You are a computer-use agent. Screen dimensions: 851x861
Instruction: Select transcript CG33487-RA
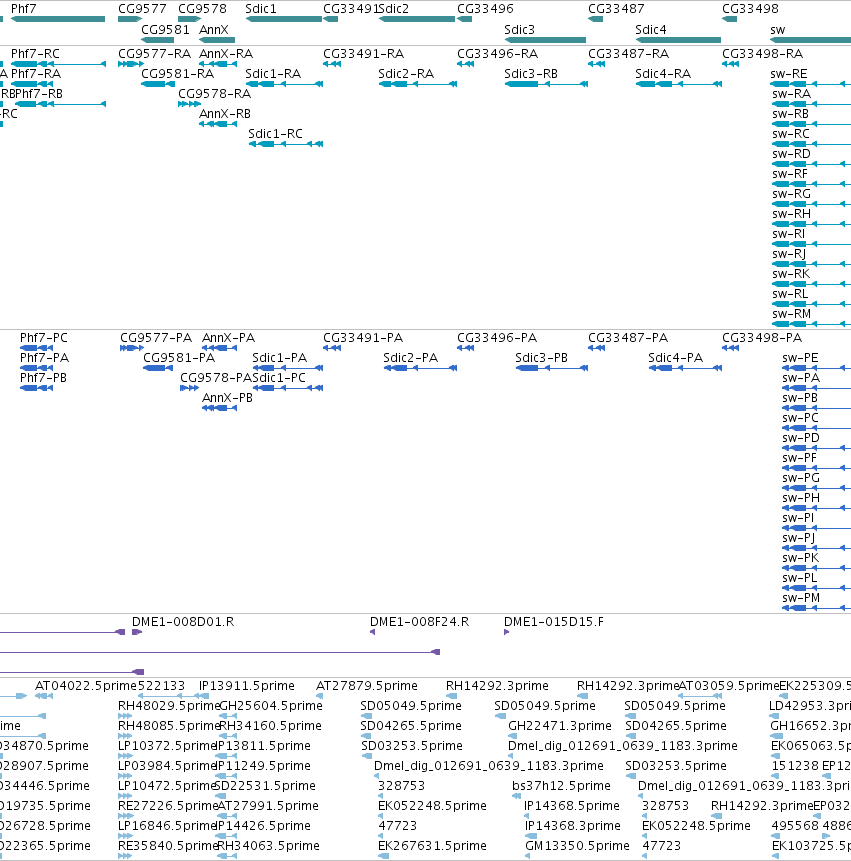pyautogui.click(x=596, y=64)
